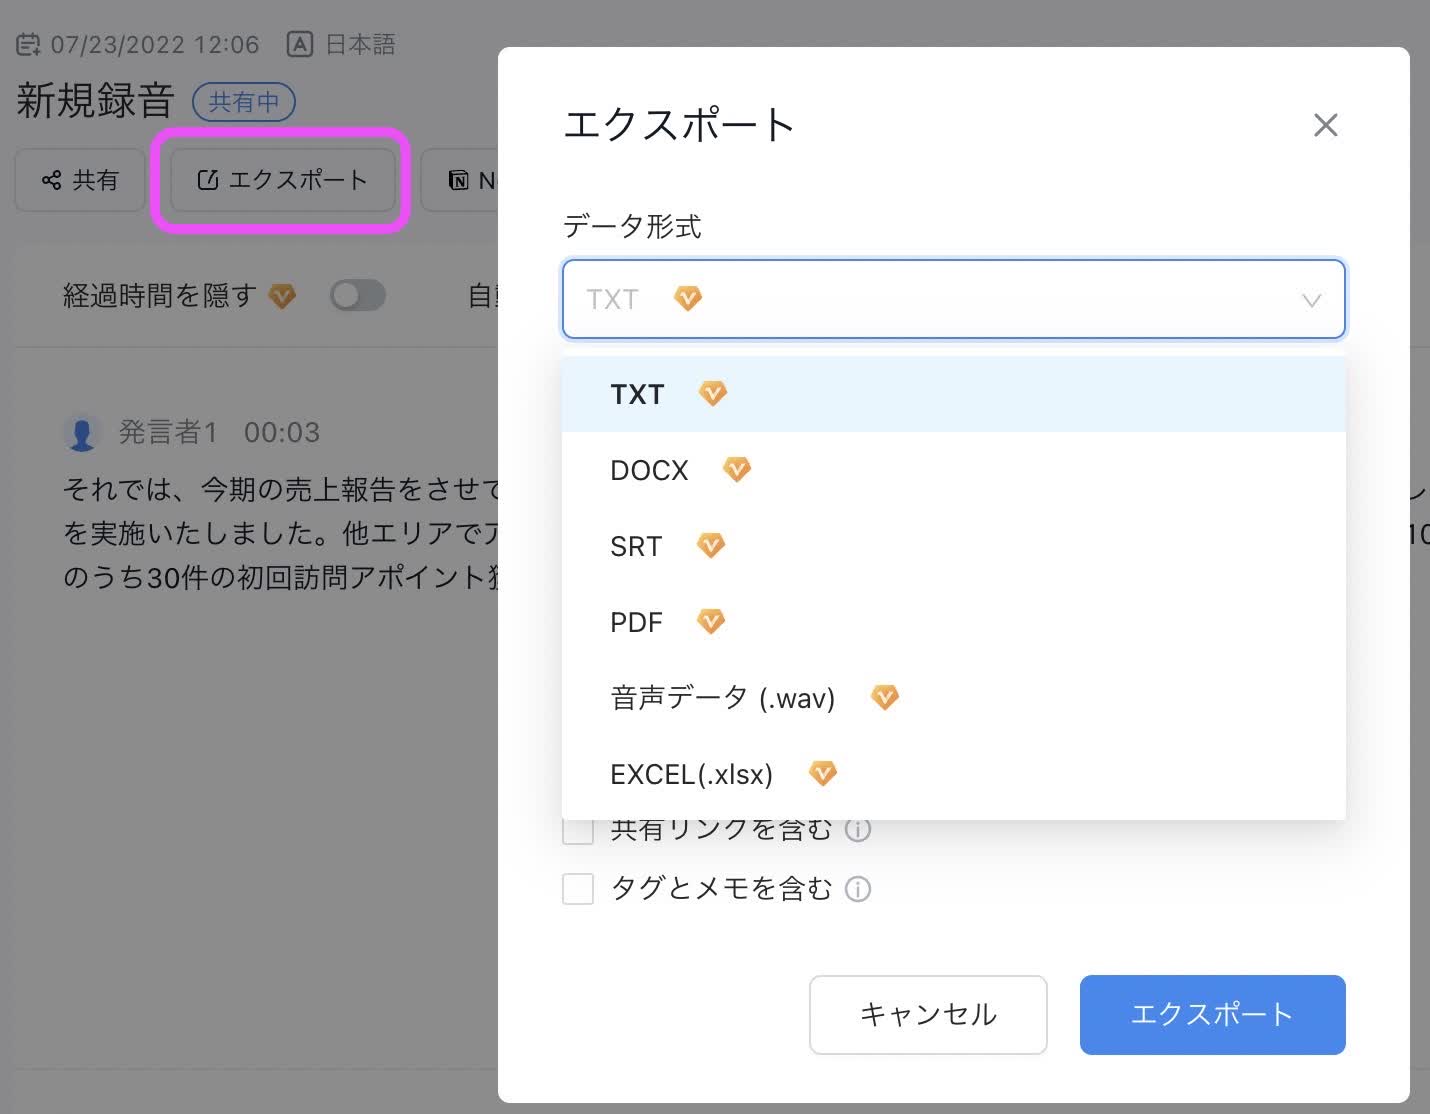Viewport: 1430px width, 1114px height.
Task: Pick SRT subtitle format
Action: 953,546
